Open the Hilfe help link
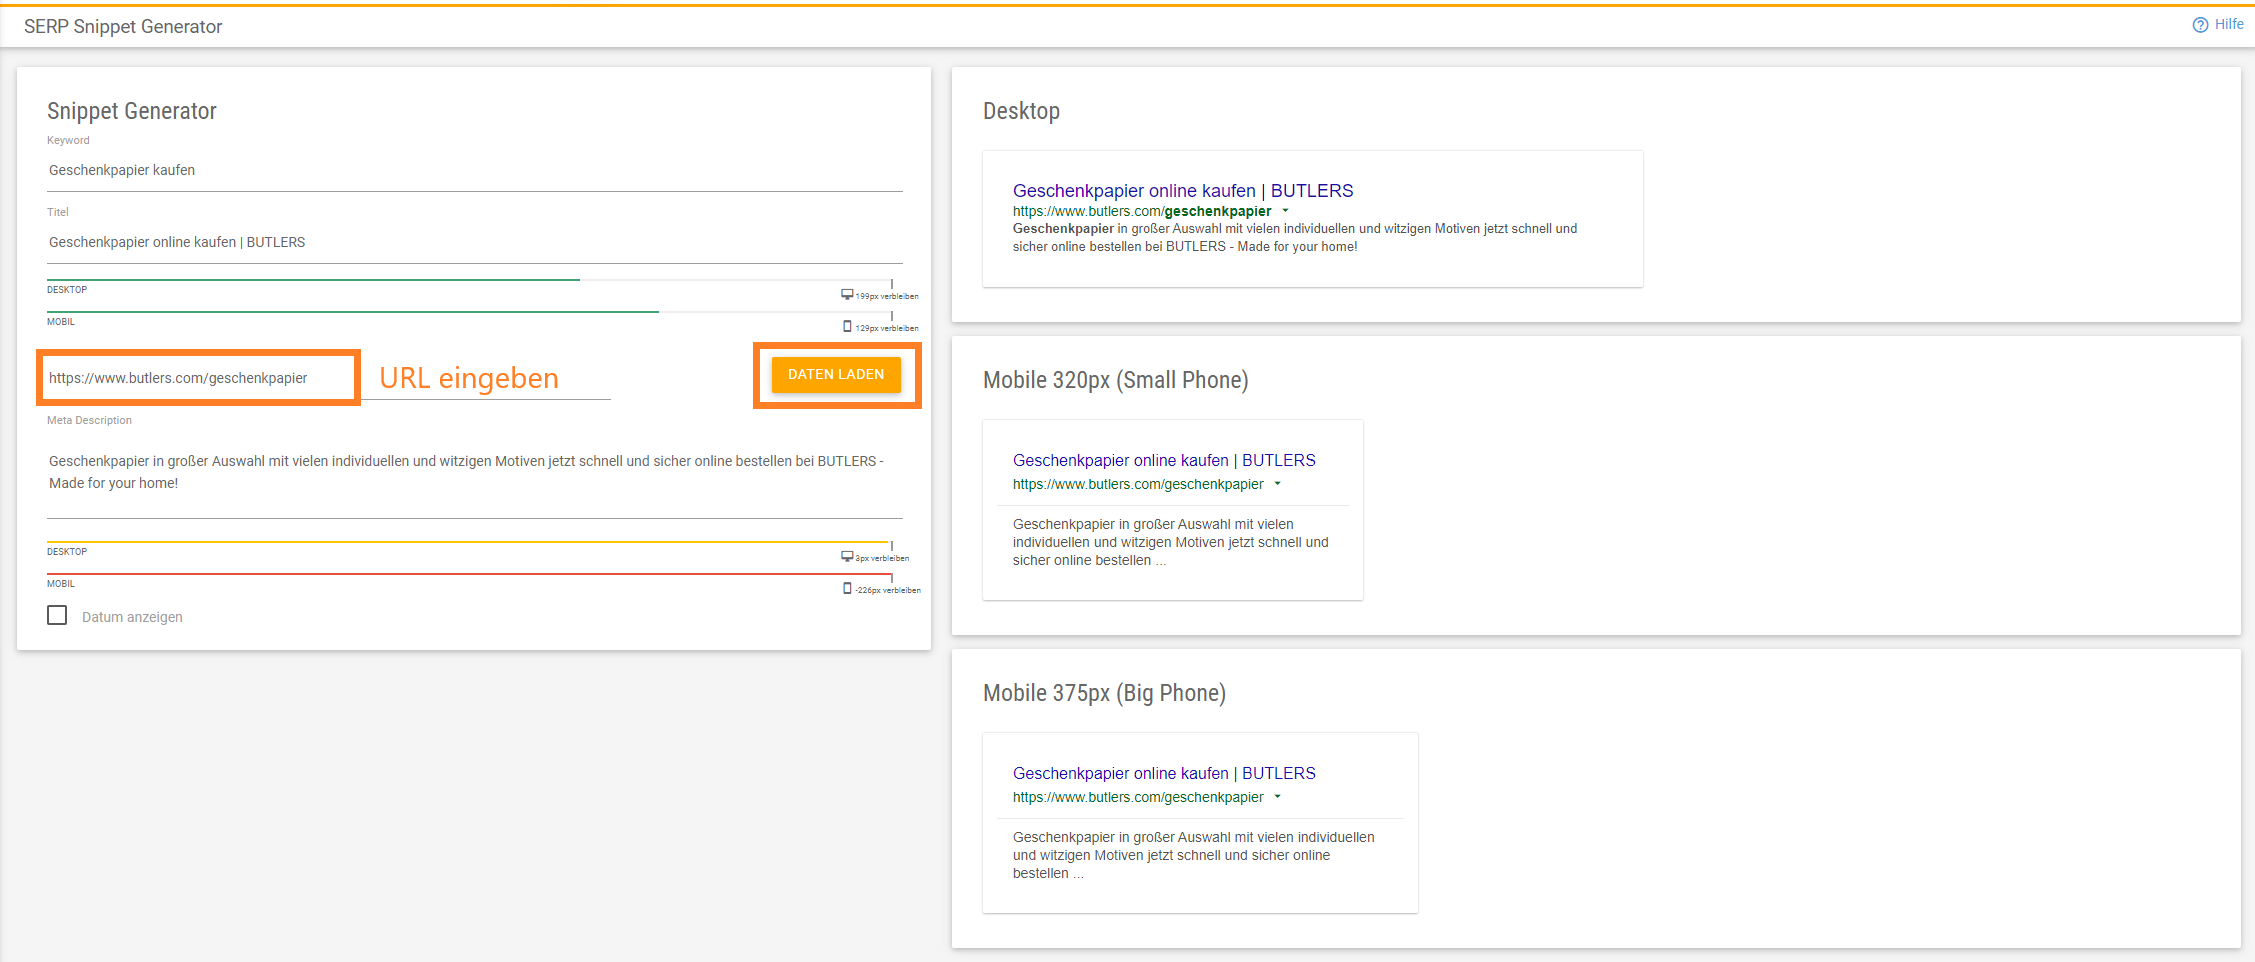The width and height of the screenshot is (2255, 962). pyautogui.click(x=2217, y=25)
